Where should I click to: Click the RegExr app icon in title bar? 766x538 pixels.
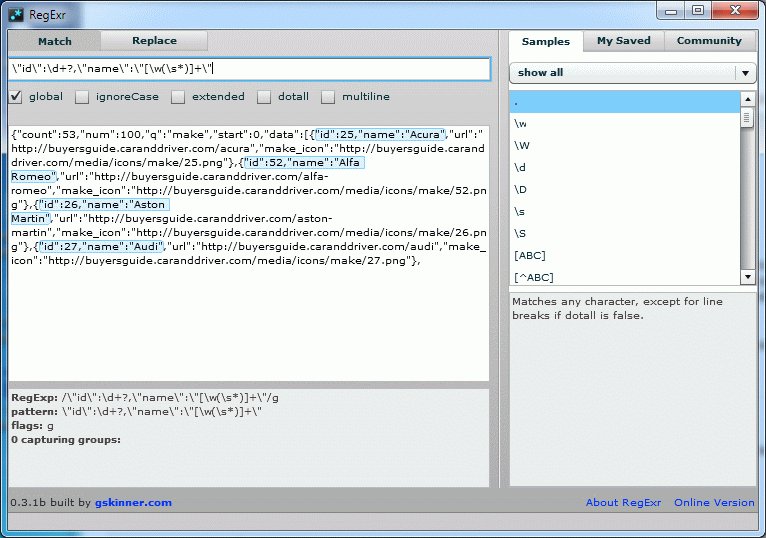pyautogui.click(x=16, y=15)
